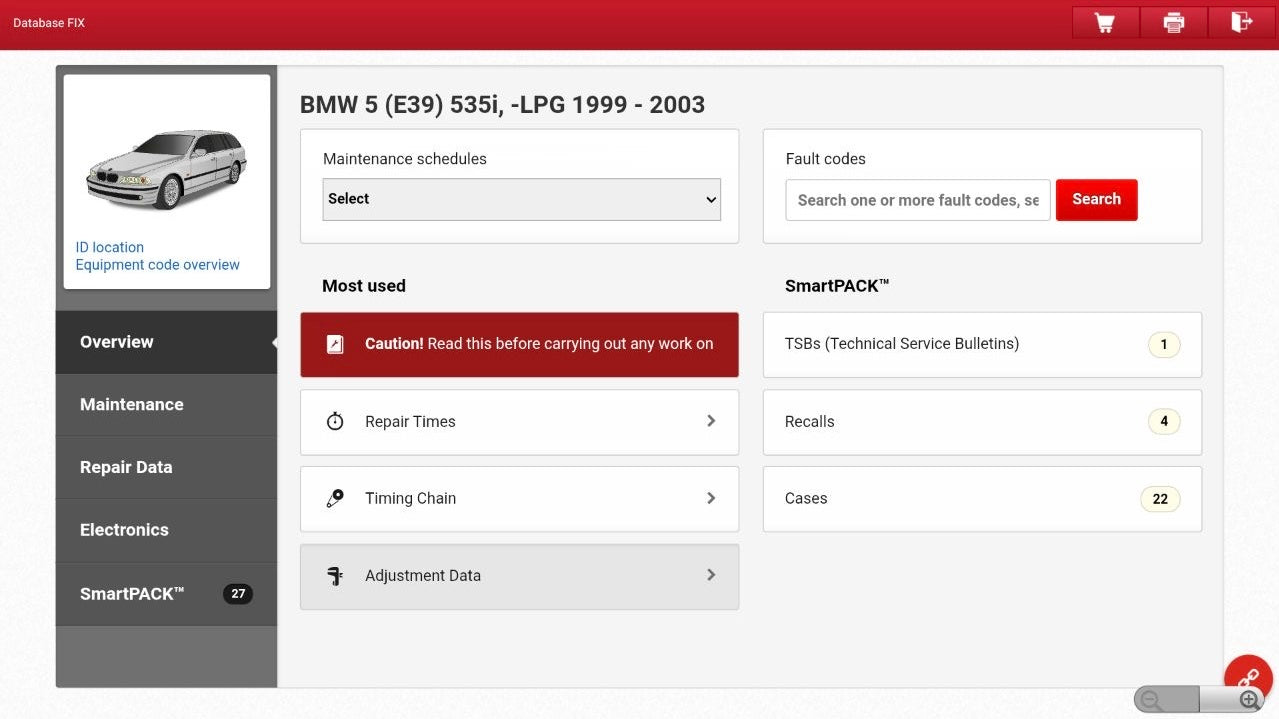This screenshot has height=719, width=1279.
Task: Open the Maintenance schedules Select dropdown
Action: click(x=520, y=199)
